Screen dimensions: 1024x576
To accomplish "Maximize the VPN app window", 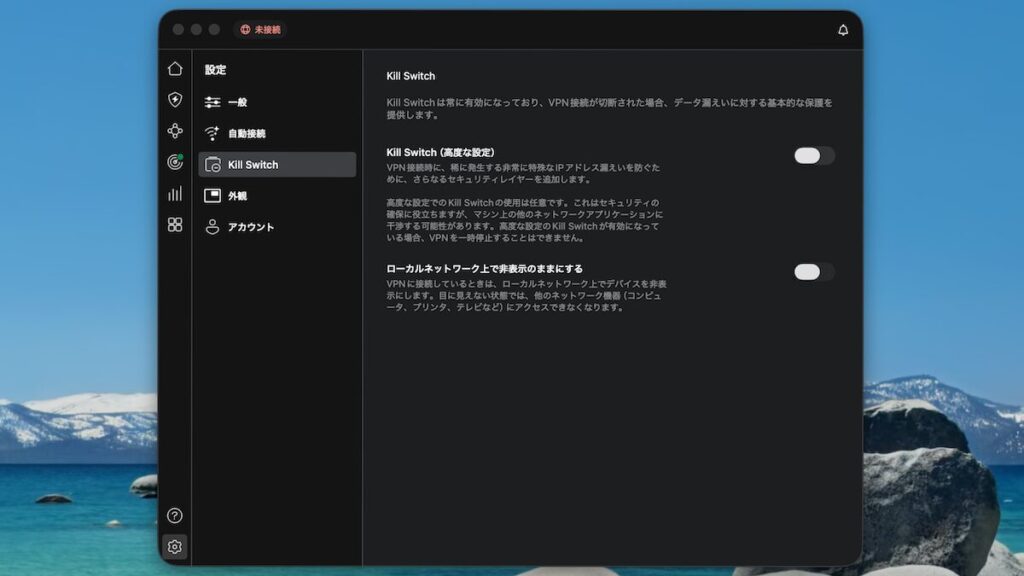I will (214, 30).
